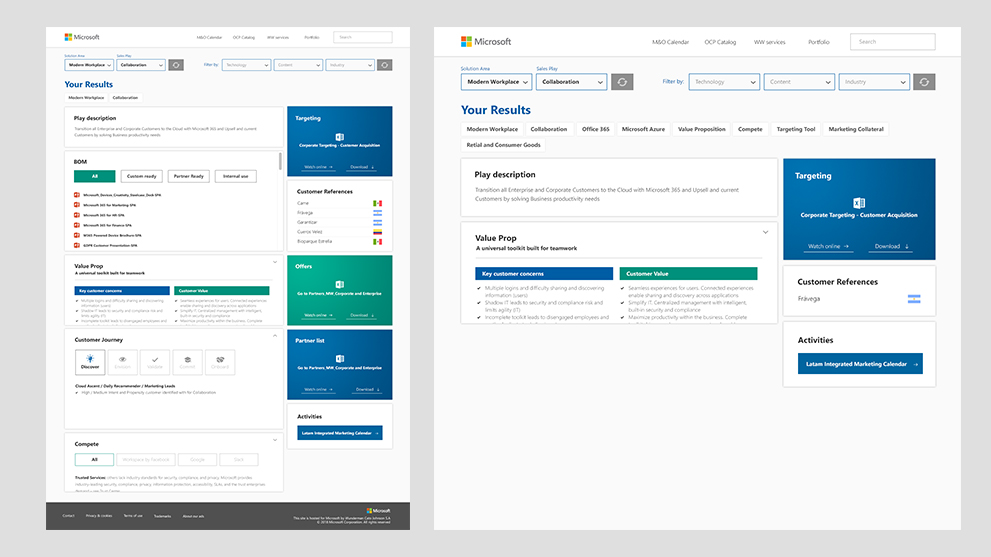Click the Office 365 tag under Your Results
The image size is (991, 557).
[x=595, y=129]
